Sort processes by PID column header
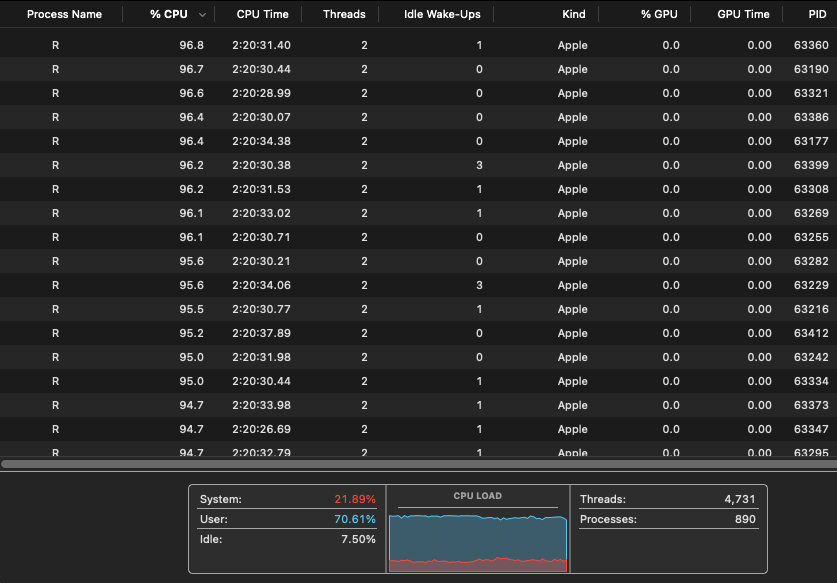Image resolution: width=837 pixels, height=583 pixels. point(817,14)
